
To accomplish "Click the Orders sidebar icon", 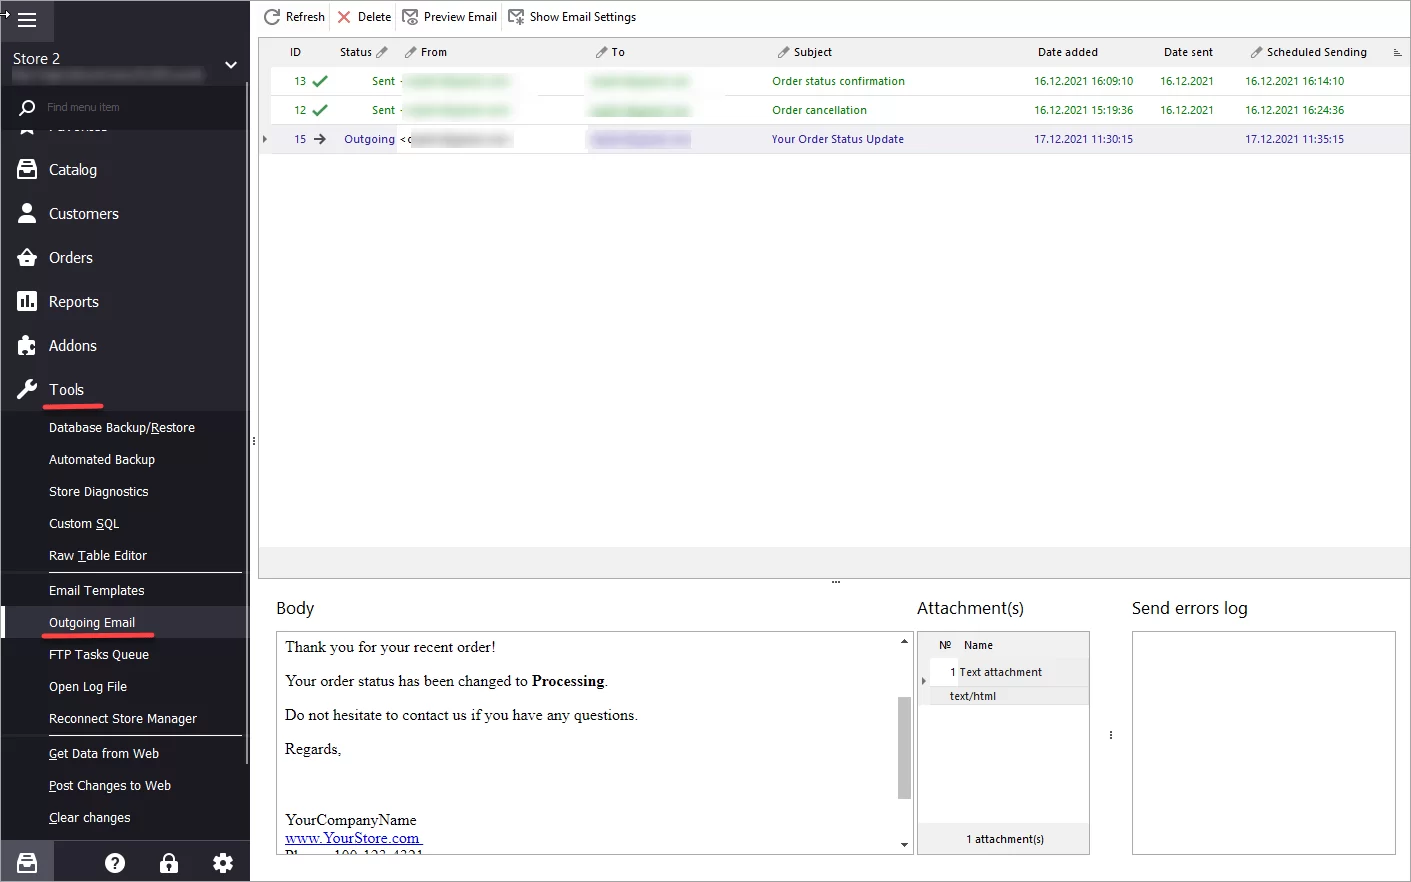I will (x=28, y=257).
